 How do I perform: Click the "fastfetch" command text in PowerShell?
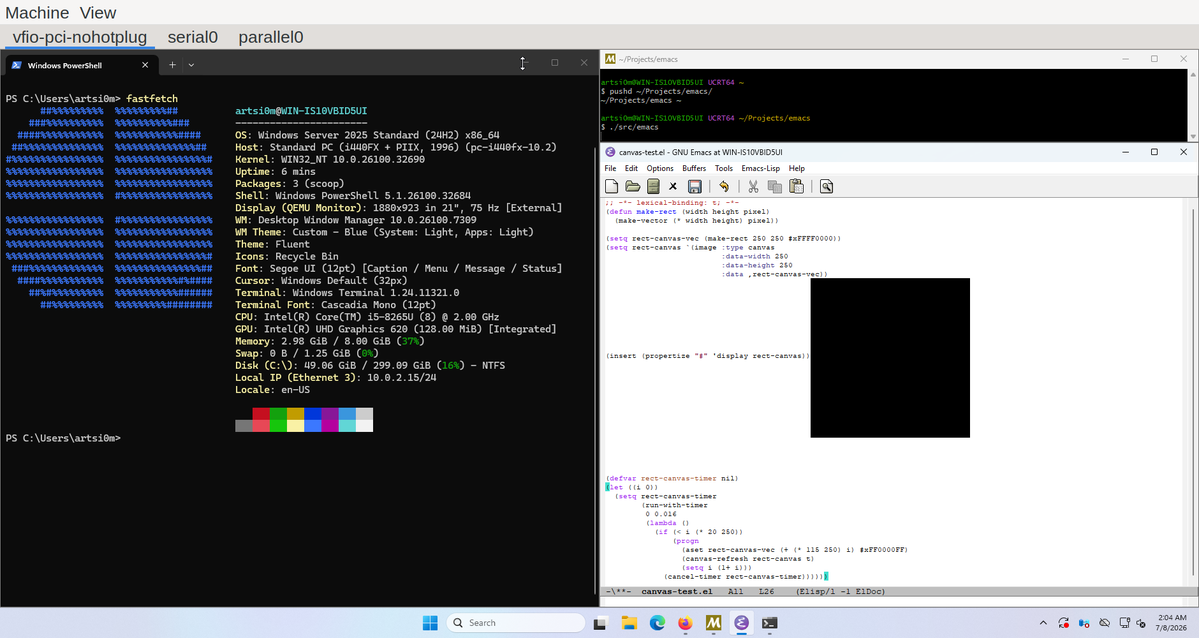click(152, 99)
